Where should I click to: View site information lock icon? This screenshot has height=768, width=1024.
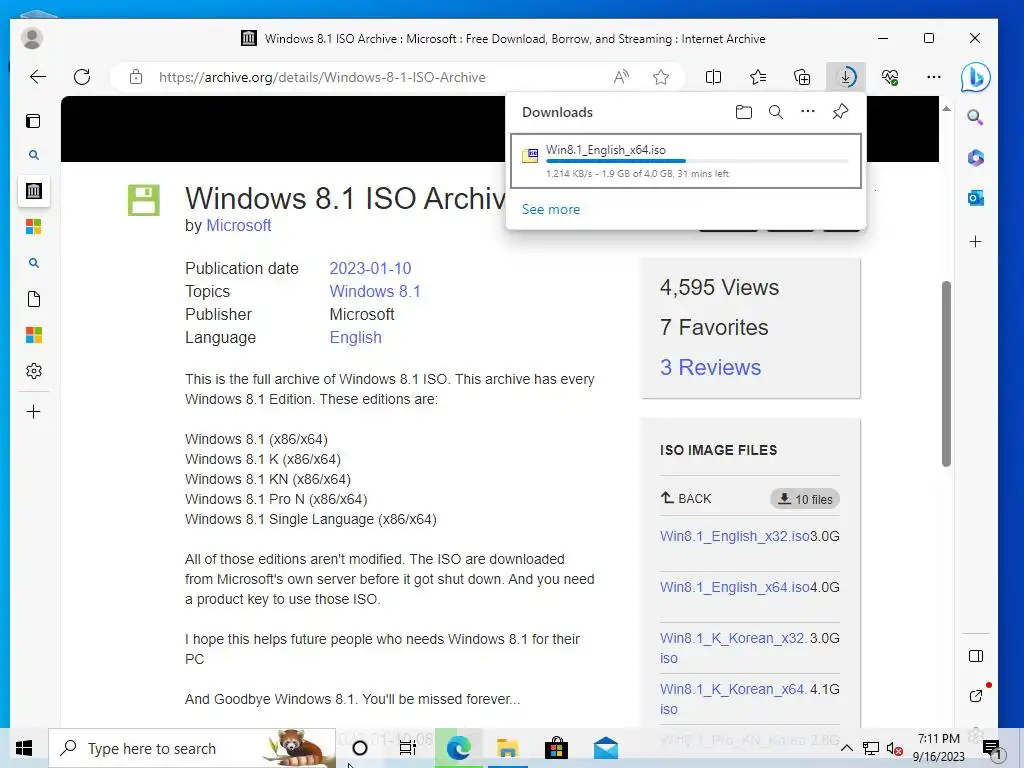pyautogui.click(x=136, y=77)
